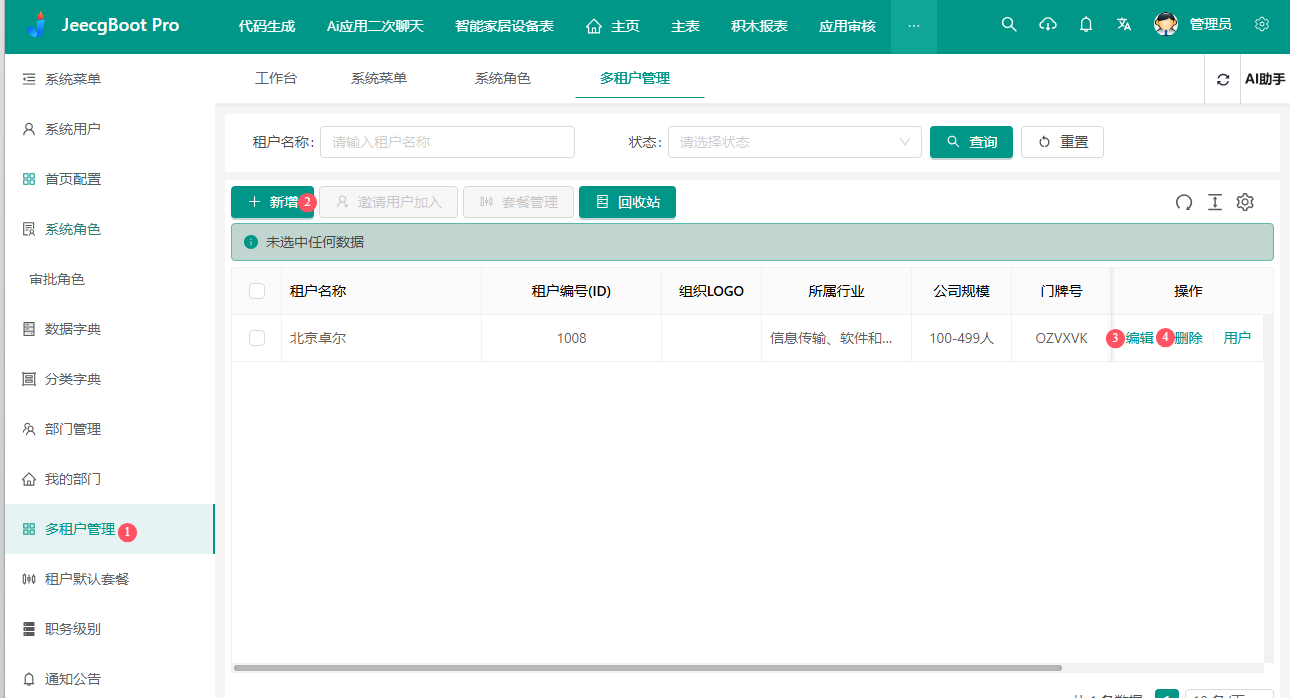The image size is (1290, 698).
Task: Open the notification bell in header
Action: pyautogui.click(x=1086, y=24)
